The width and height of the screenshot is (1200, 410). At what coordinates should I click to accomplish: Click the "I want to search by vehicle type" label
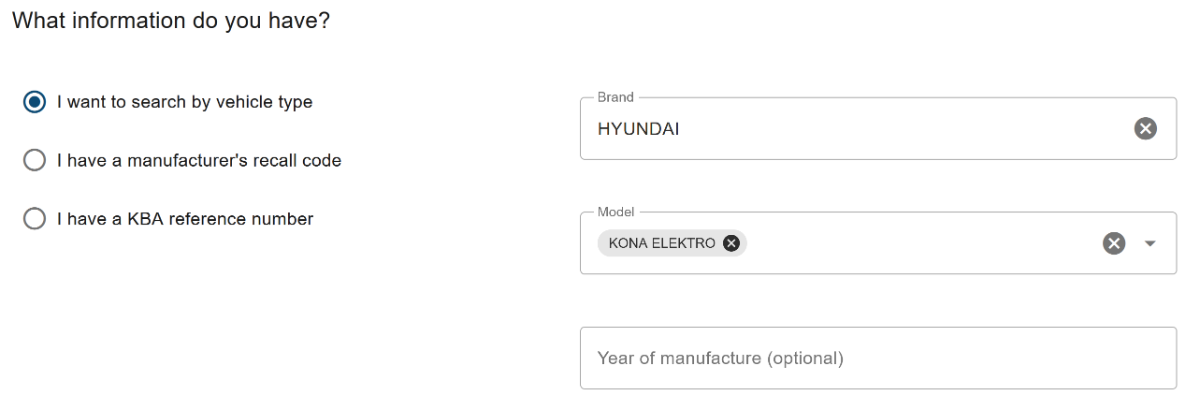click(184, 102)
